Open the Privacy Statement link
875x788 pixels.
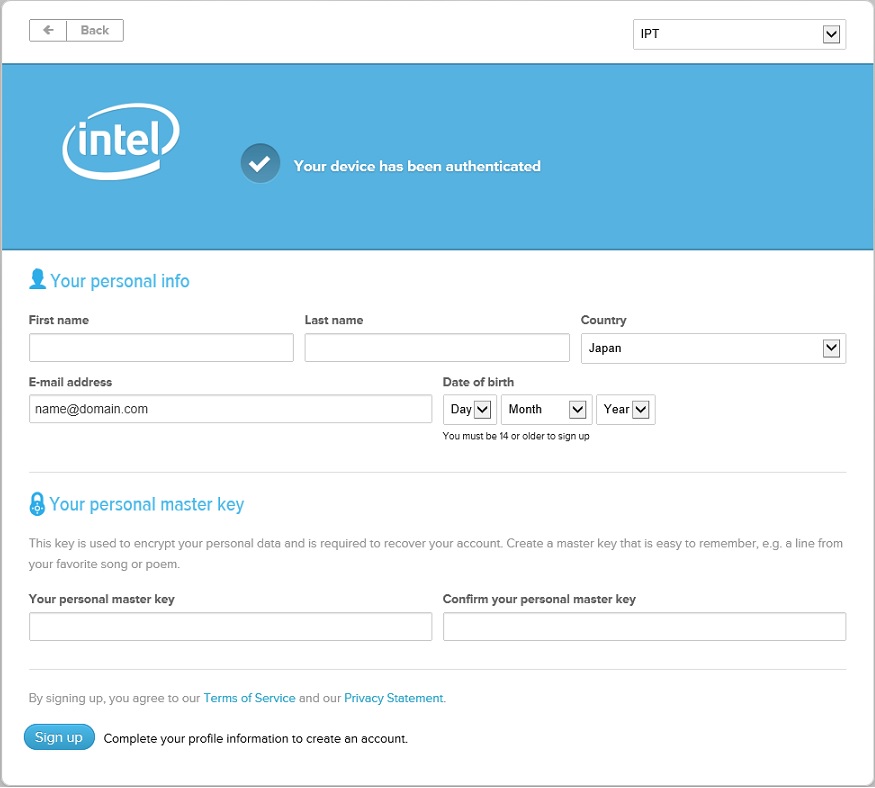393,698
